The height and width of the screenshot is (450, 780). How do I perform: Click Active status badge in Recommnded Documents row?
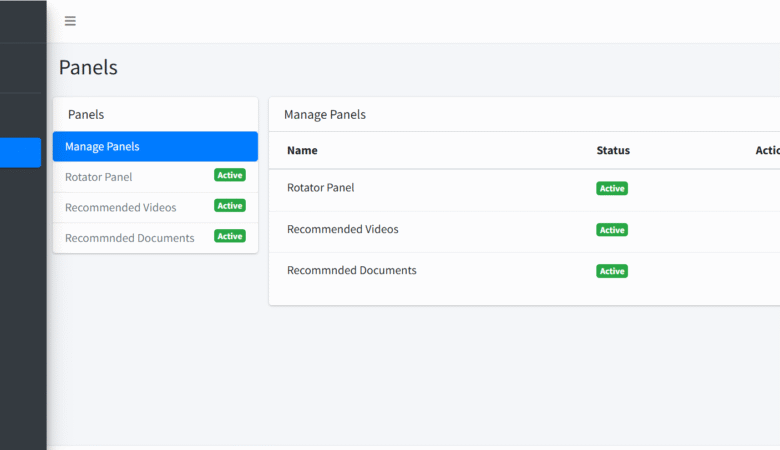click(x=612, y=271)
